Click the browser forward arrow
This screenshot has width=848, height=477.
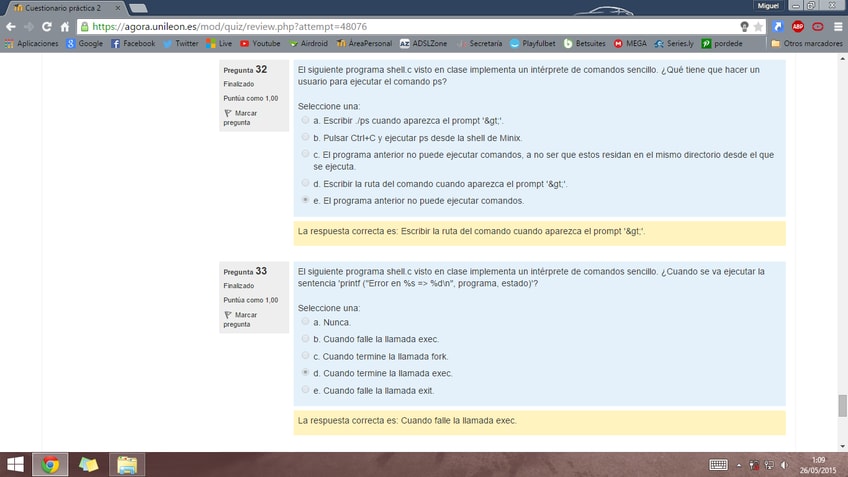pos(29,26)
